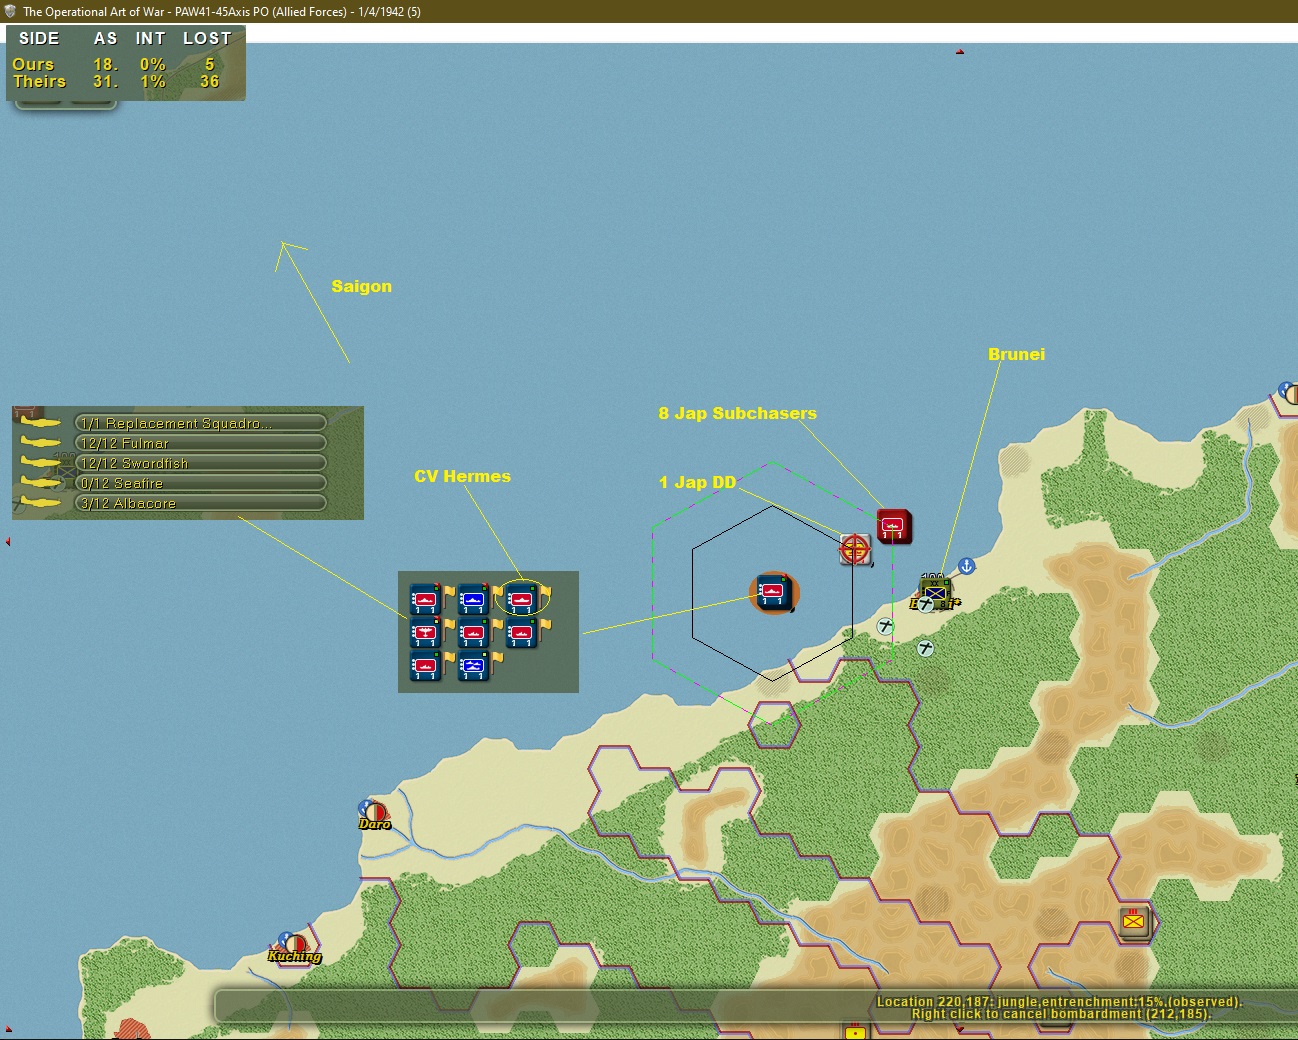Click the 'Location 220,187' status line

(1059, 1001)
